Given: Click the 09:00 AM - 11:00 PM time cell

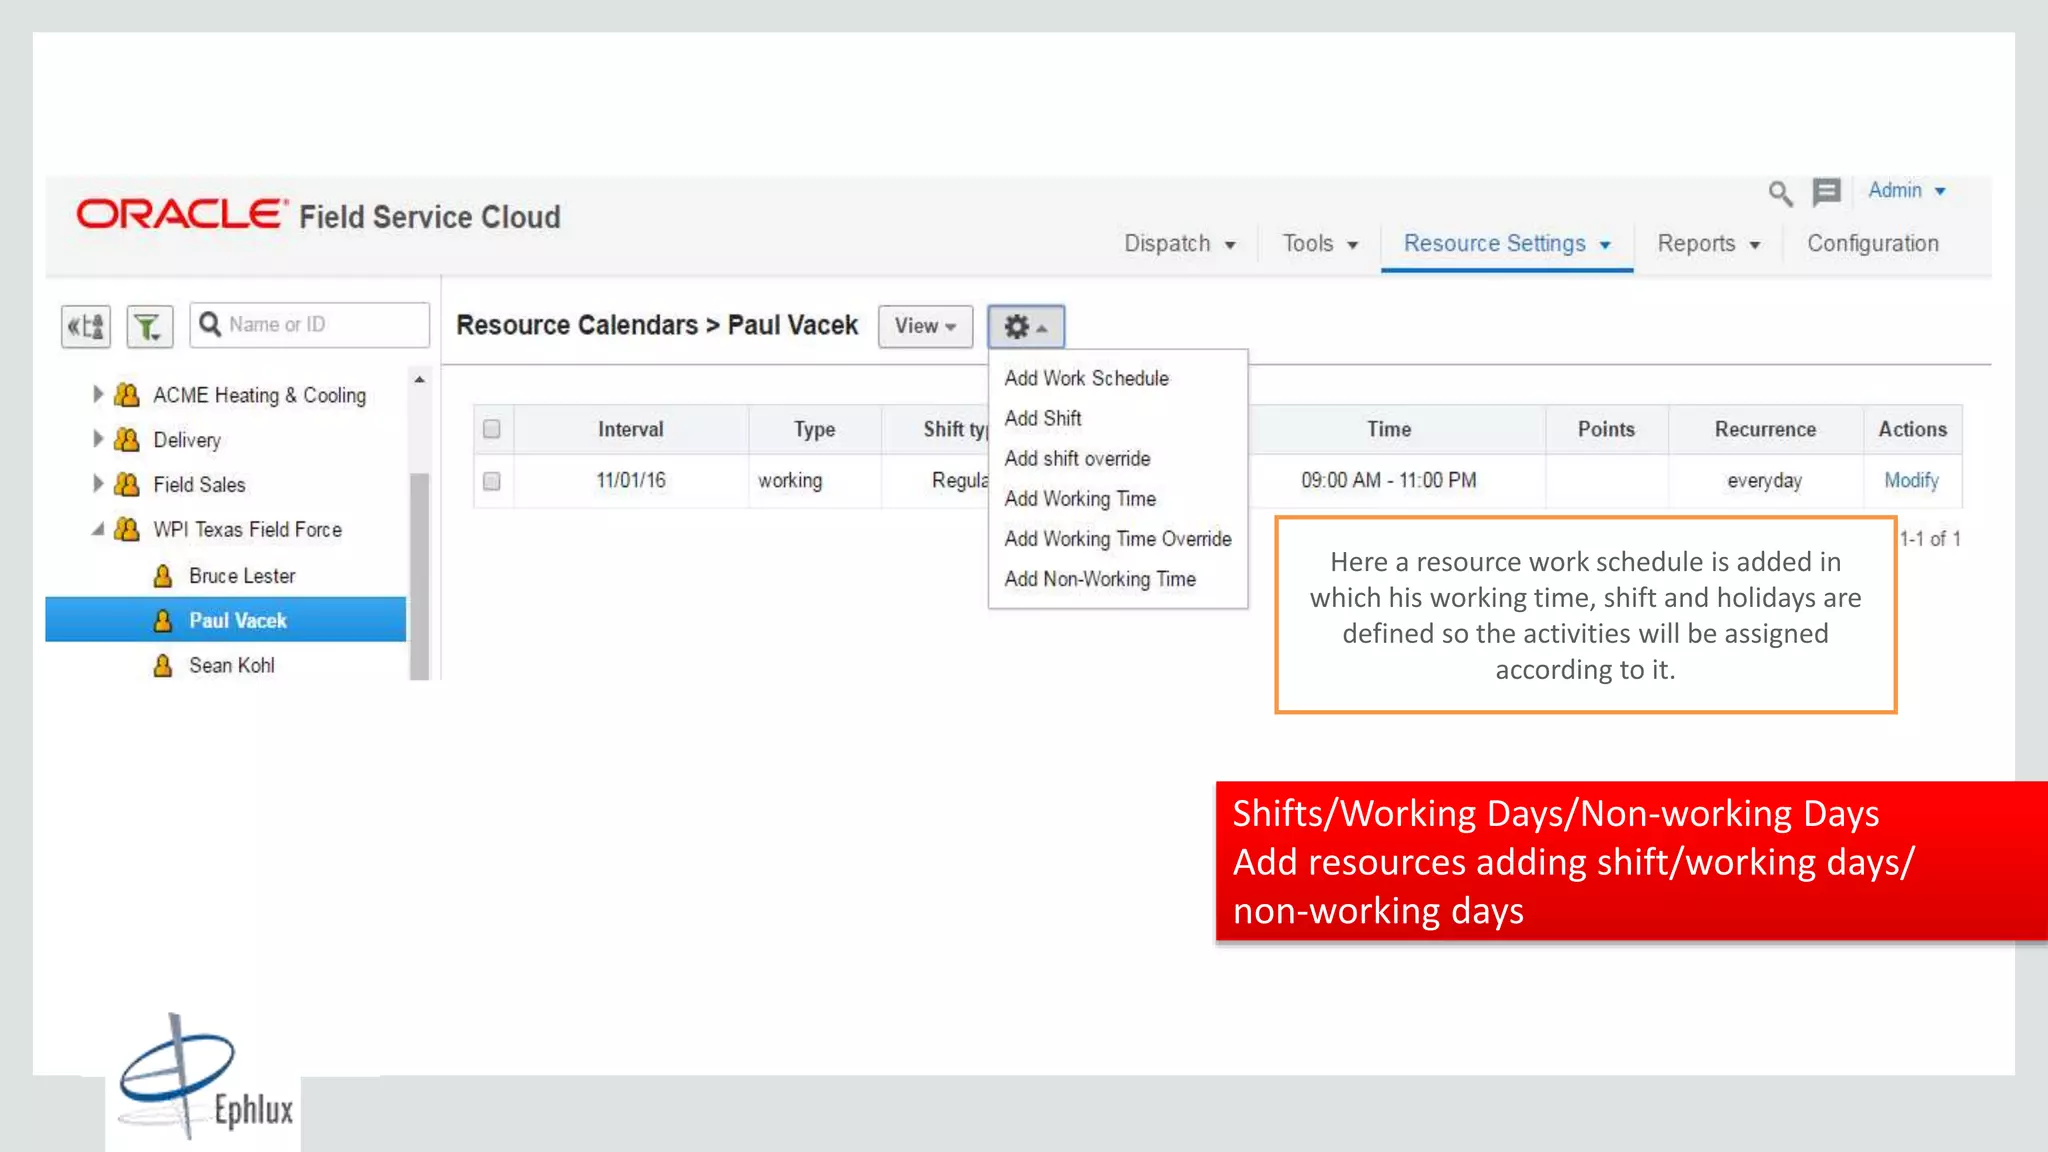Looking at the screenshot, I should (1388, 480).
